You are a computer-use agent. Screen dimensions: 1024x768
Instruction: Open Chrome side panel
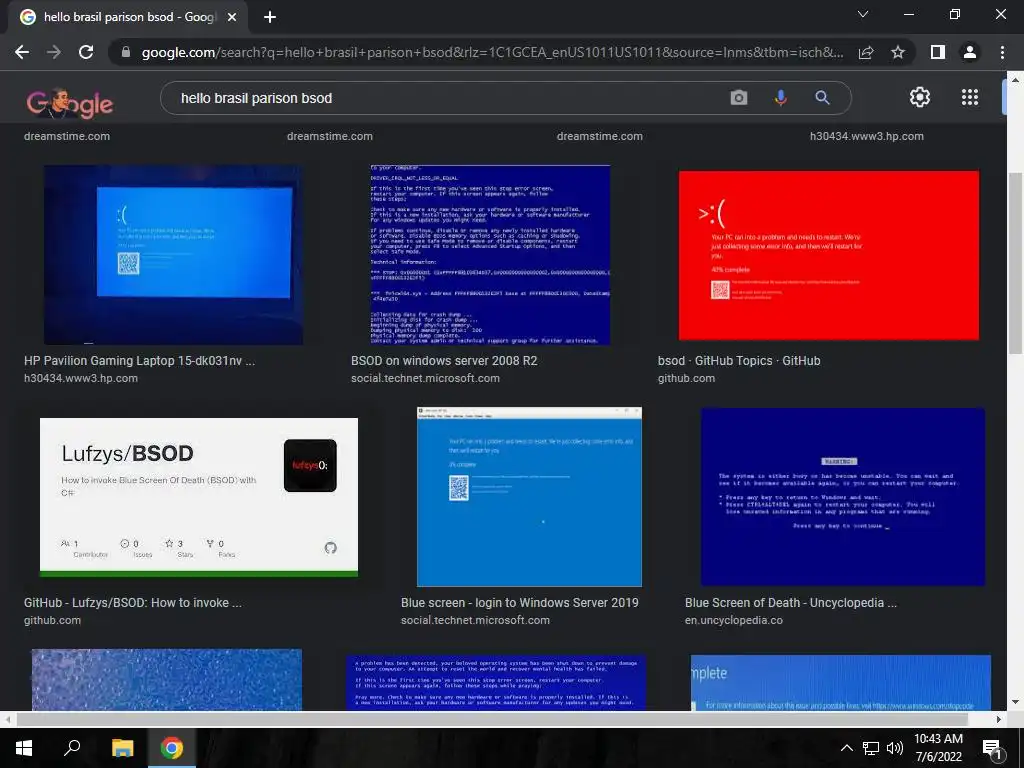(938, 52)
